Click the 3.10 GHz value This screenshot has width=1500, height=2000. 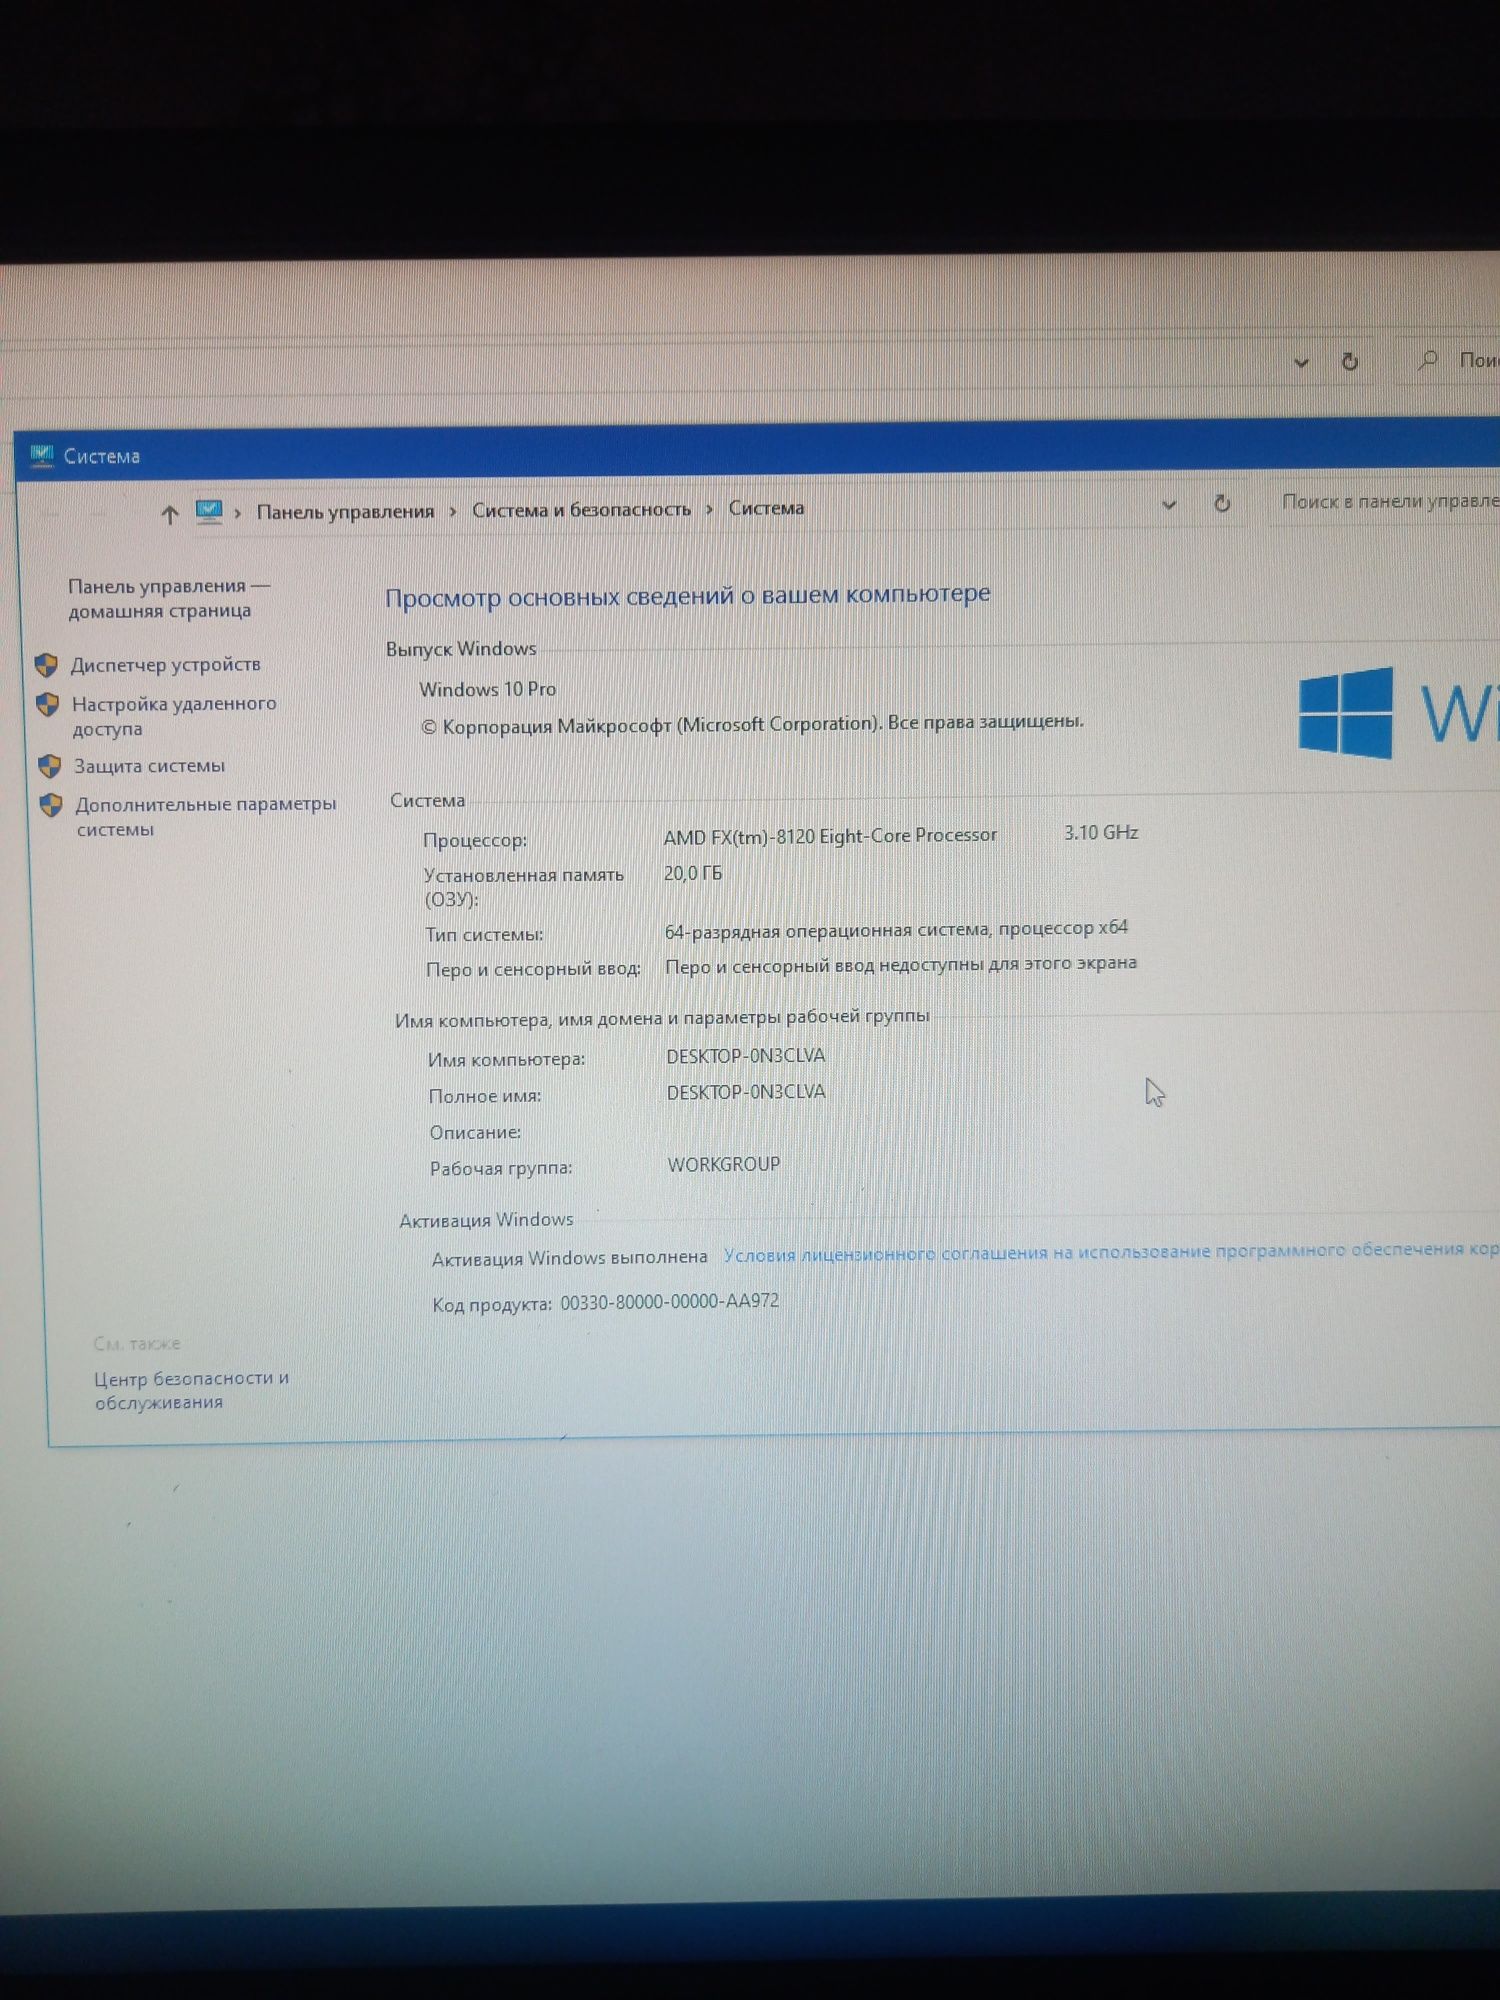click(x=1101, y=832)
